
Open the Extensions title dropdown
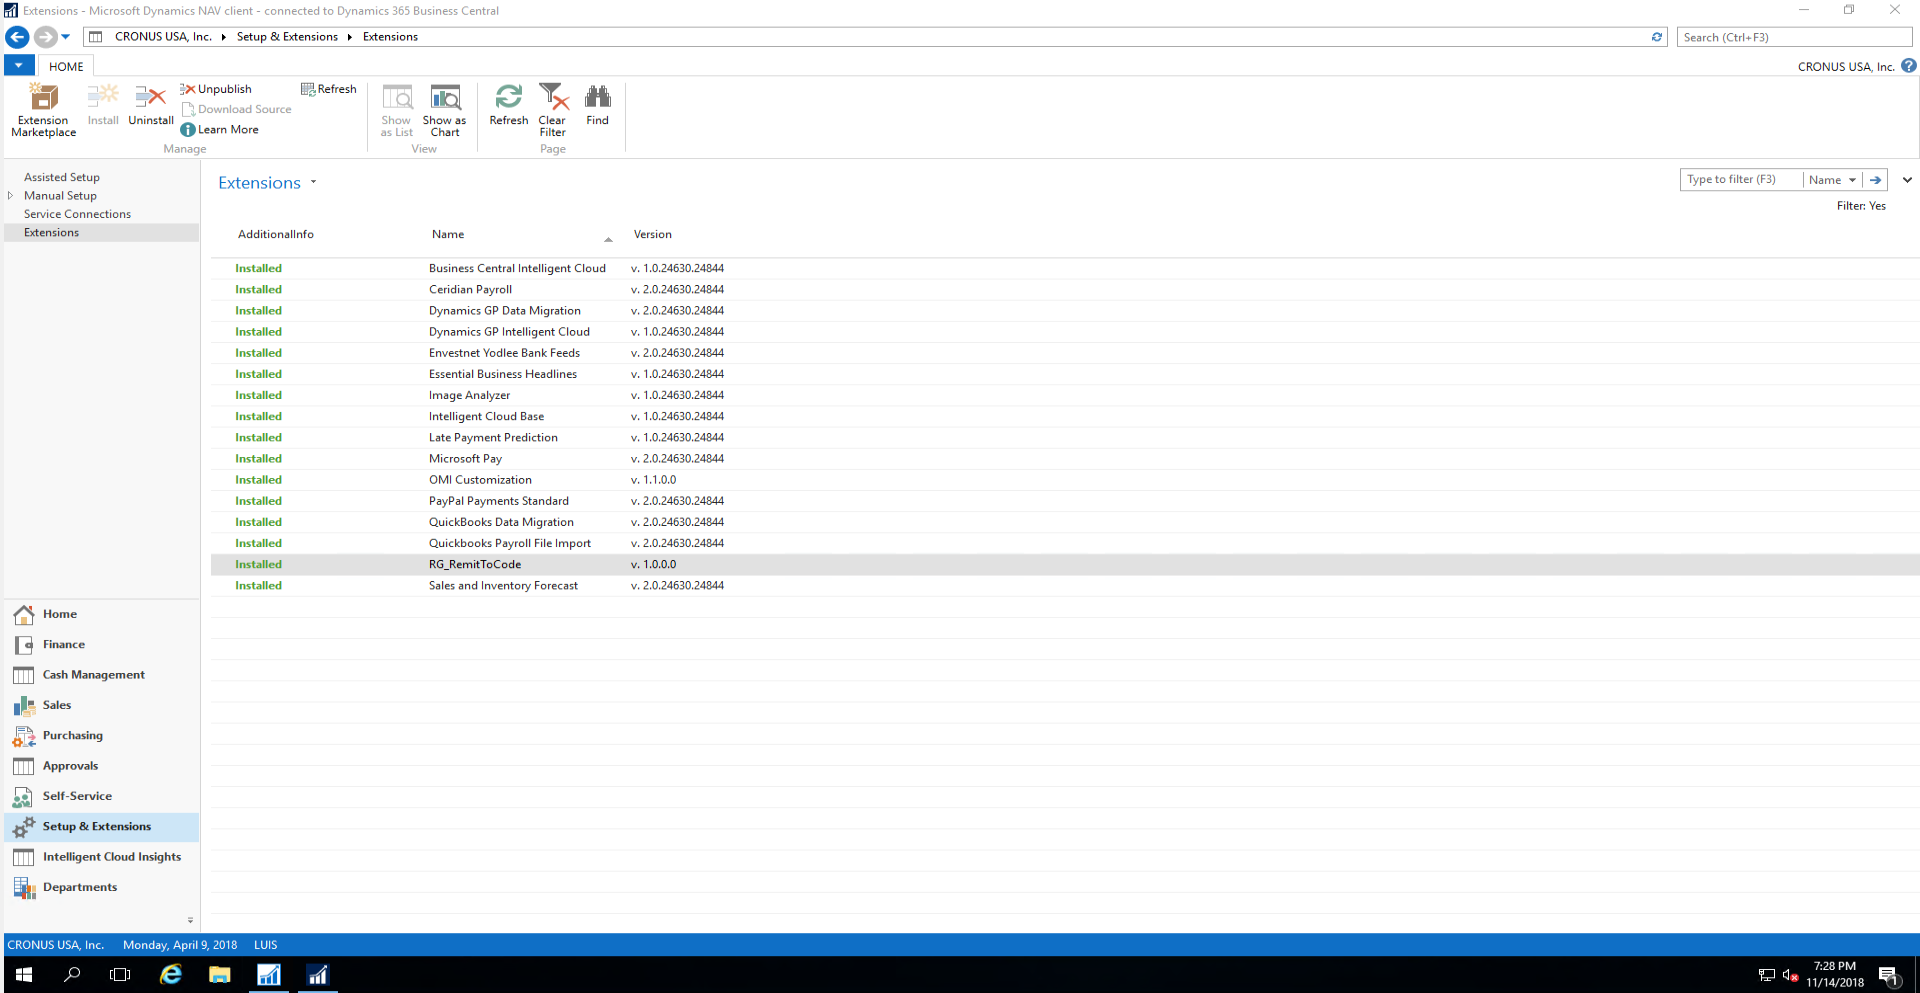[313, 182]
